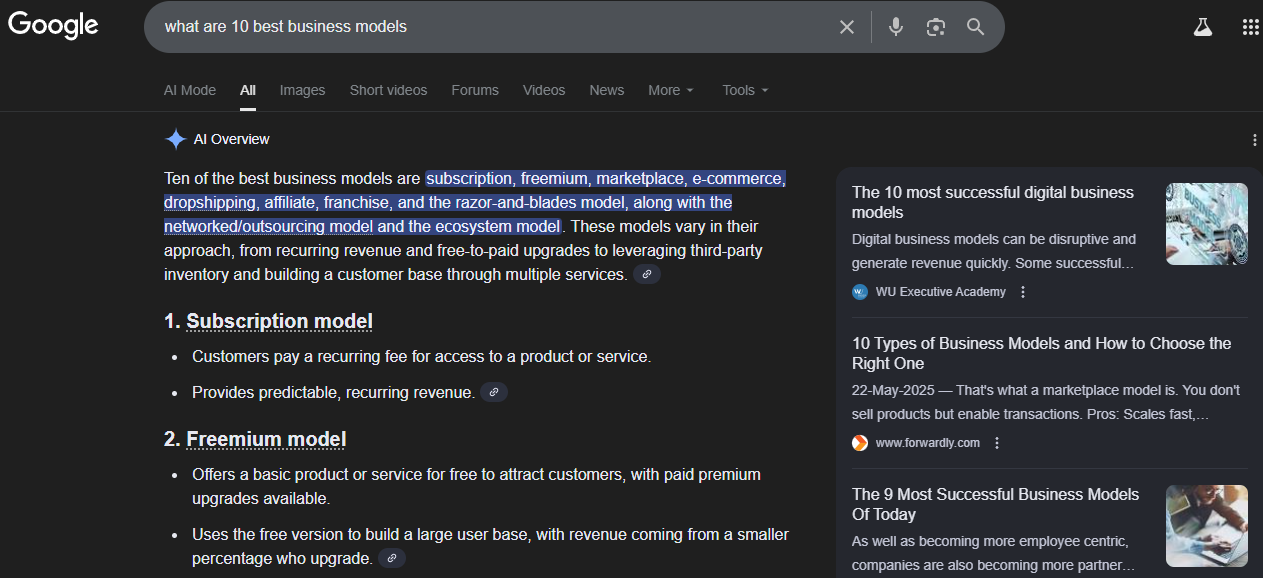Viewport: 1263px width, 578px height.
Task: Click the Subscription model heading link
Action: (279, 321)
